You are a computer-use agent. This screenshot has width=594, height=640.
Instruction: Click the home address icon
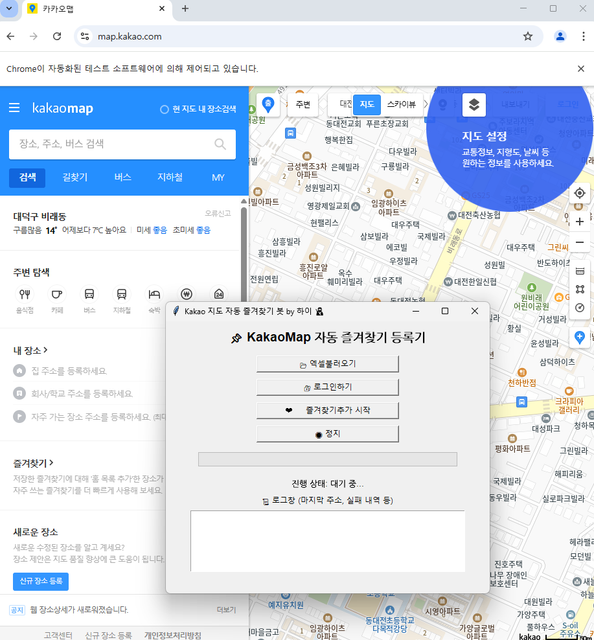tap(19, 371)
